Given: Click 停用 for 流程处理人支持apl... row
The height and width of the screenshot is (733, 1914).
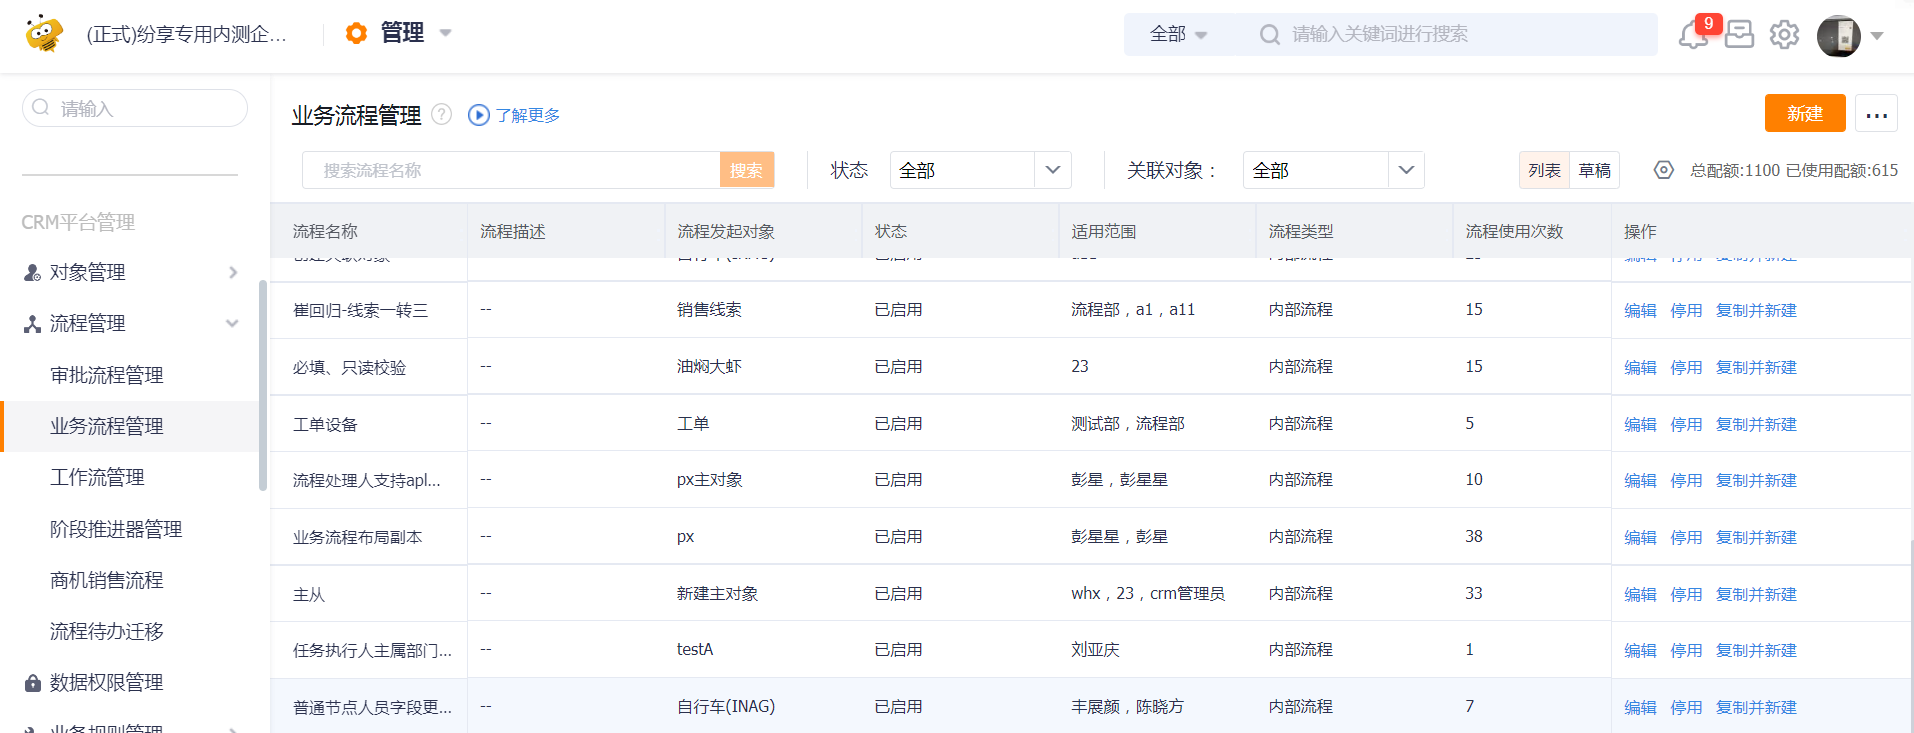Looking at the screenshot, I should pos(1686,480).
